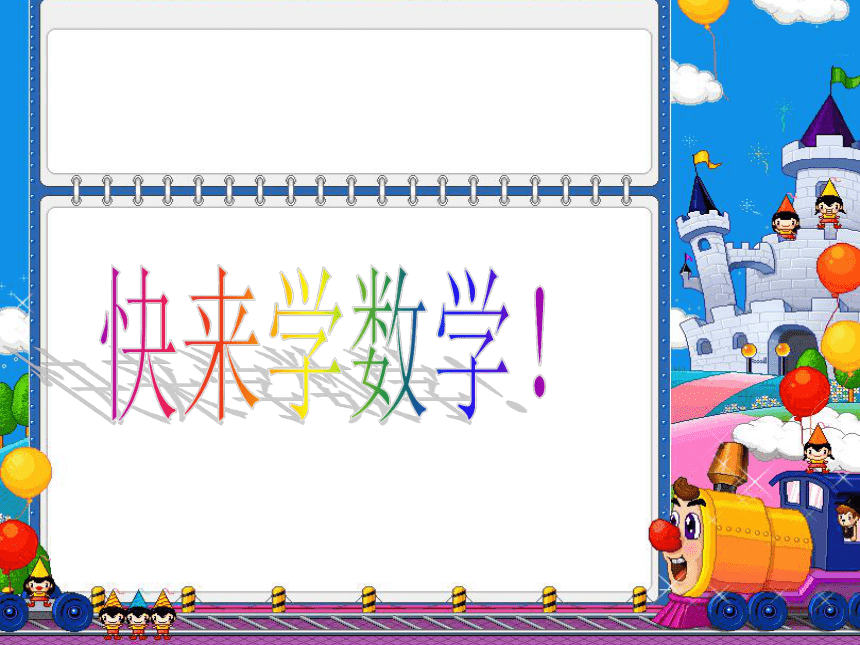The height and width of the screenshot is (645, 860).
Task: Click the rainbow WordArt title 快来学数学！
Action: [x=324, y=344]
